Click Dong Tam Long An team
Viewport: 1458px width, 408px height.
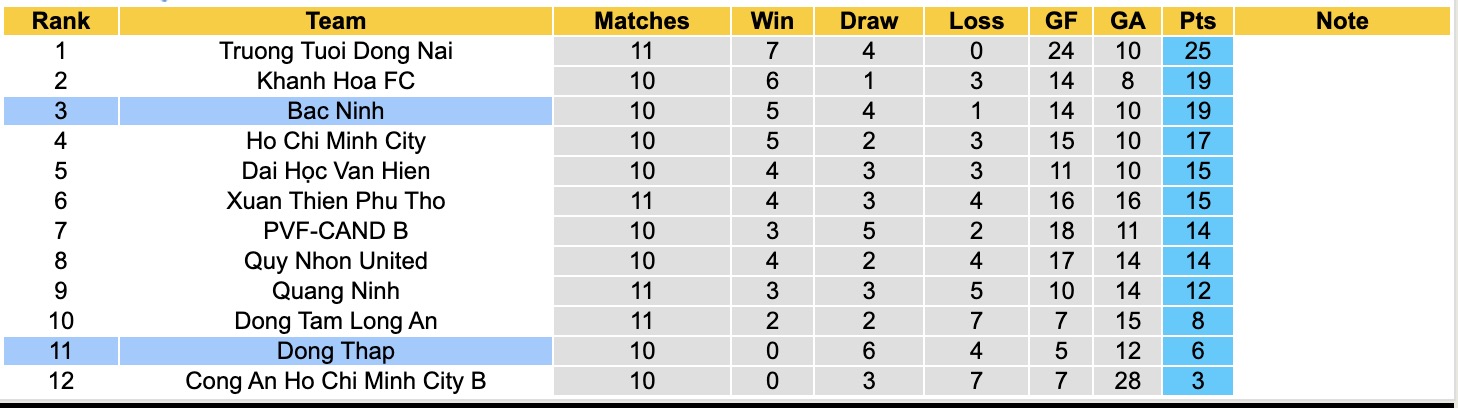[336, 321]
